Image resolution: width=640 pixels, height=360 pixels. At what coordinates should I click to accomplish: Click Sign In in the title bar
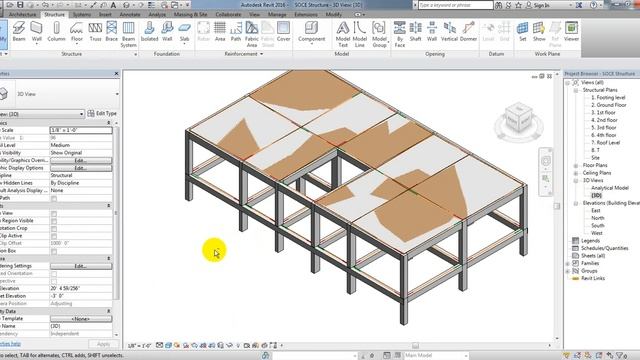click(x=538, y=5)
